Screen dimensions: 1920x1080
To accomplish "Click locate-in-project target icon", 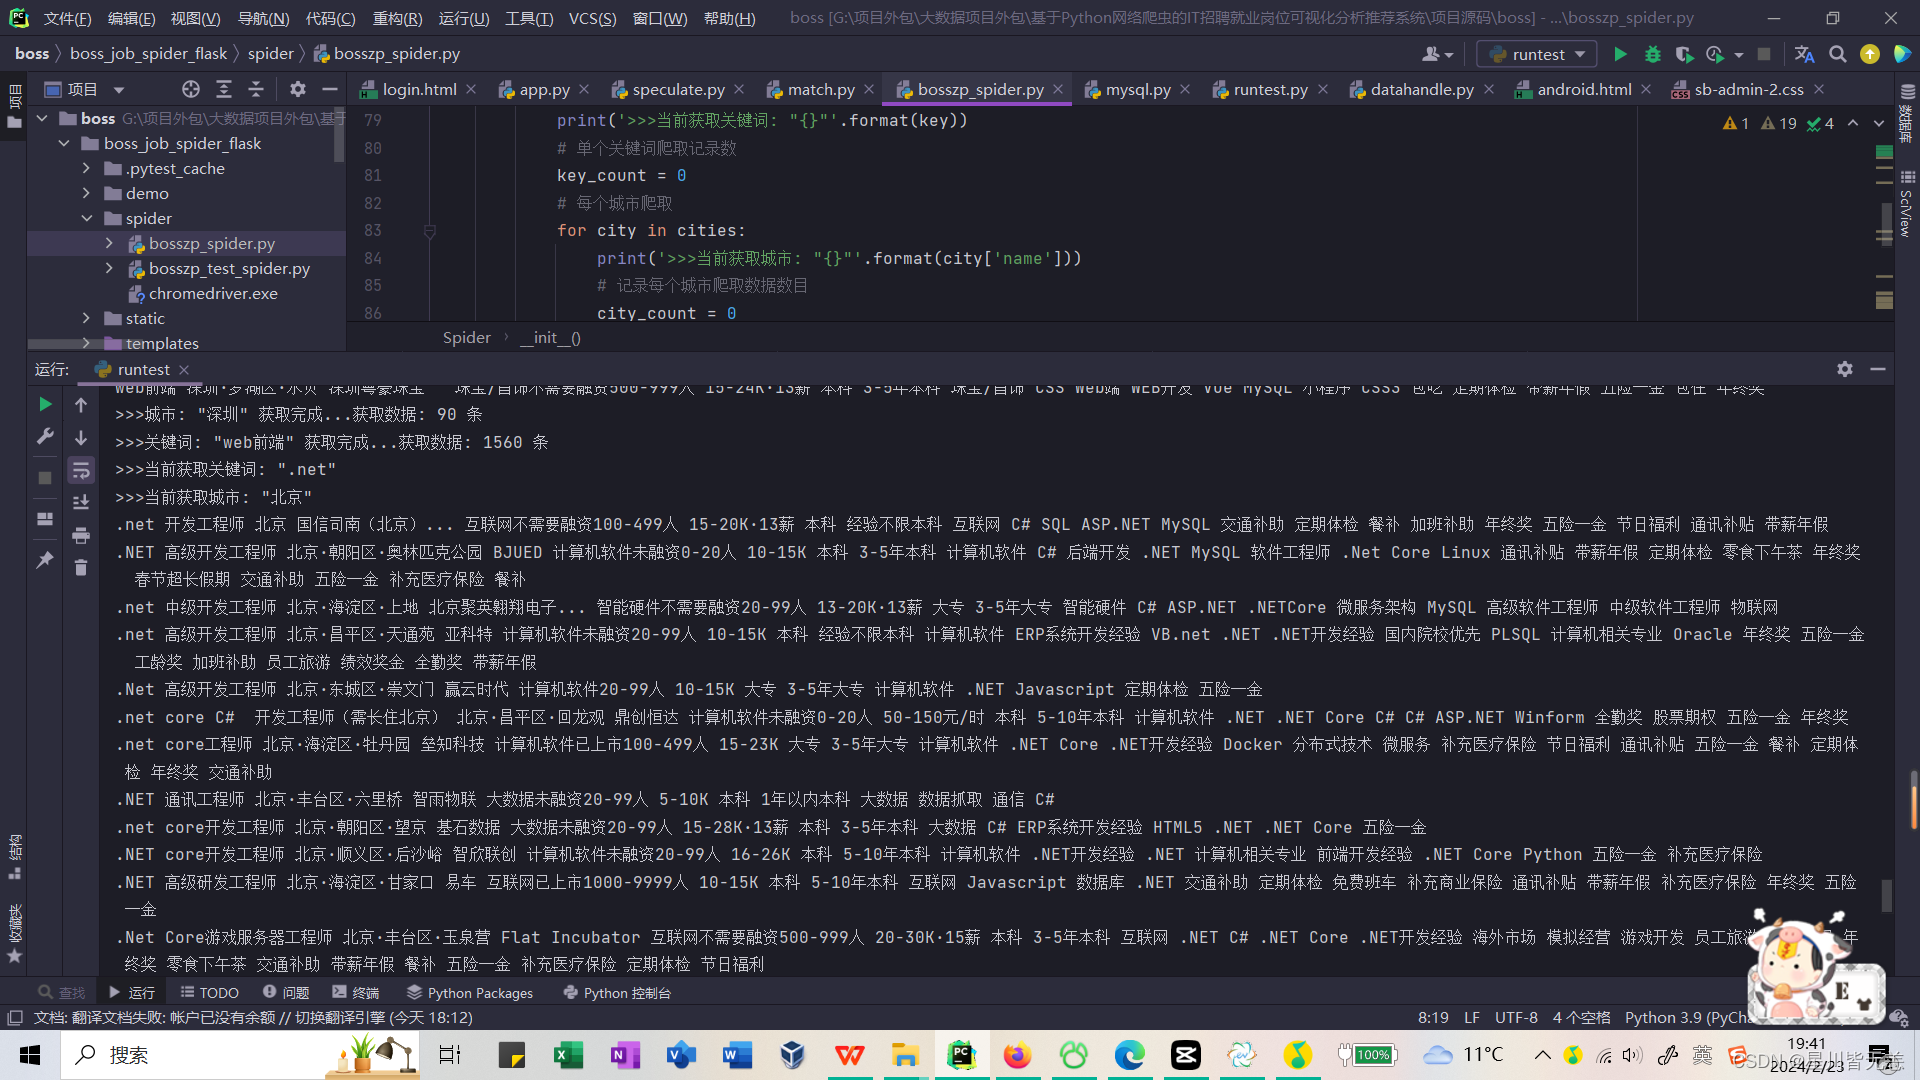I will [x=190, y=89].
